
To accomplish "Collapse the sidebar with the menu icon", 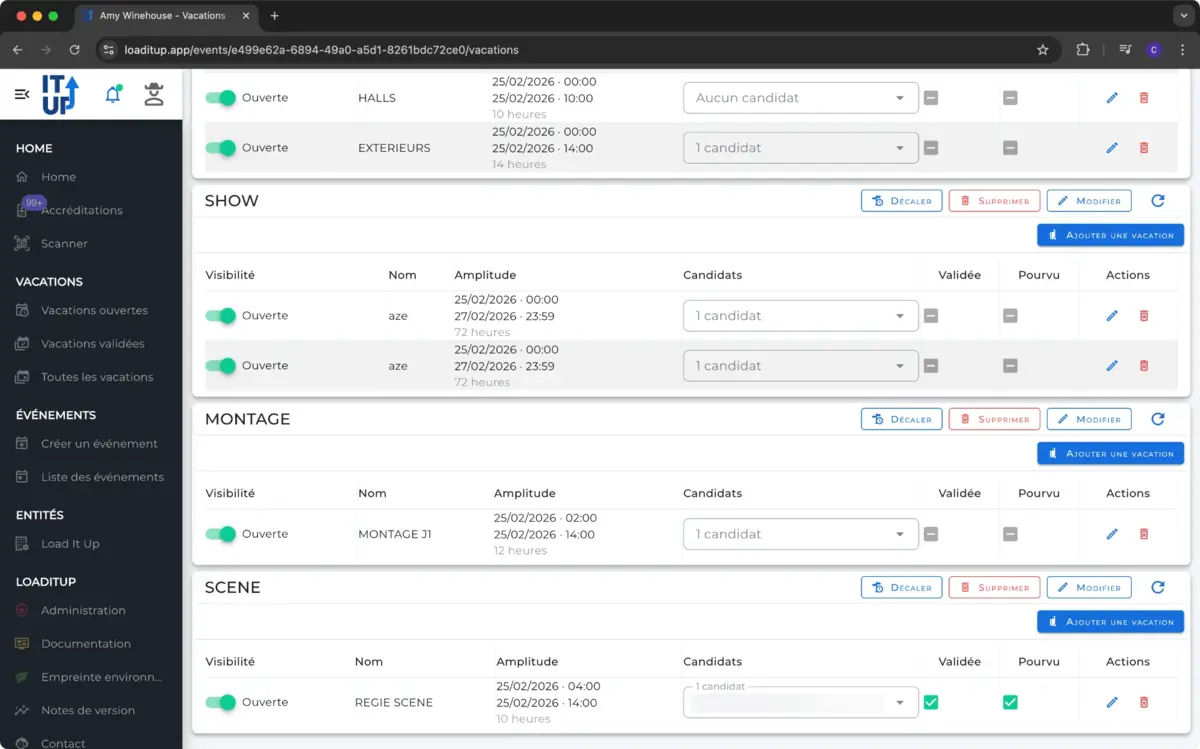I will coord(22,94).
